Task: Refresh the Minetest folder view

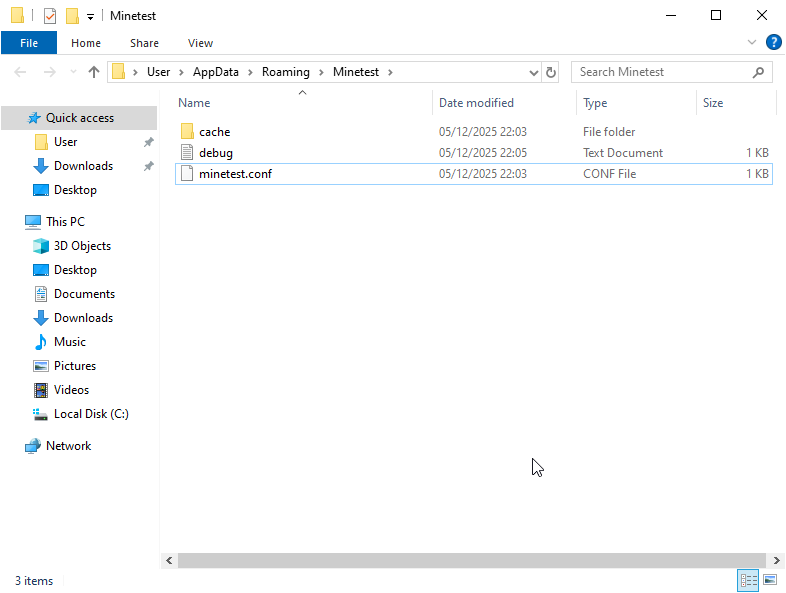Action: point(550,73)
